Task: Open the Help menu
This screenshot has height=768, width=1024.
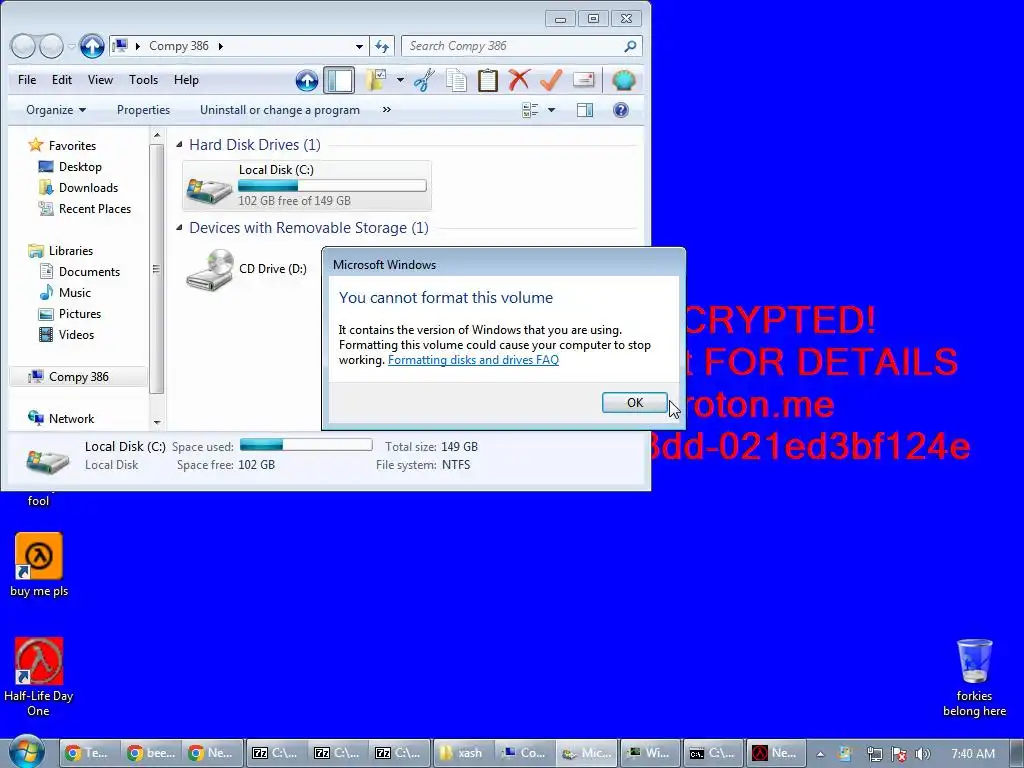Action: pos(186,80)
